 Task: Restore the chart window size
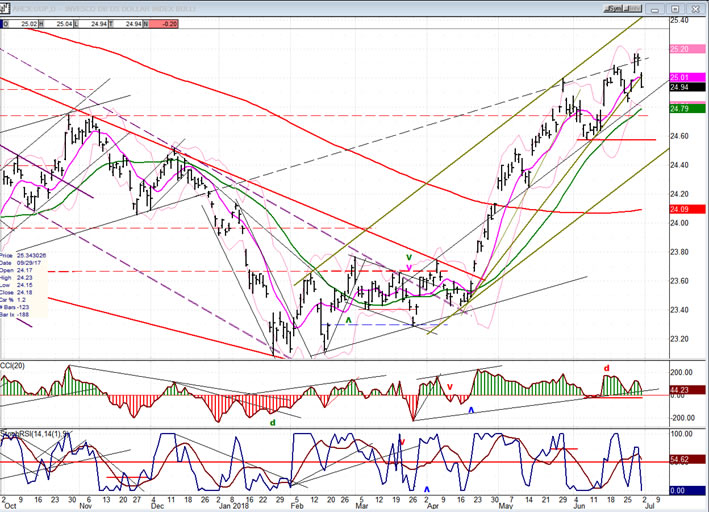[x=675, y=9]
